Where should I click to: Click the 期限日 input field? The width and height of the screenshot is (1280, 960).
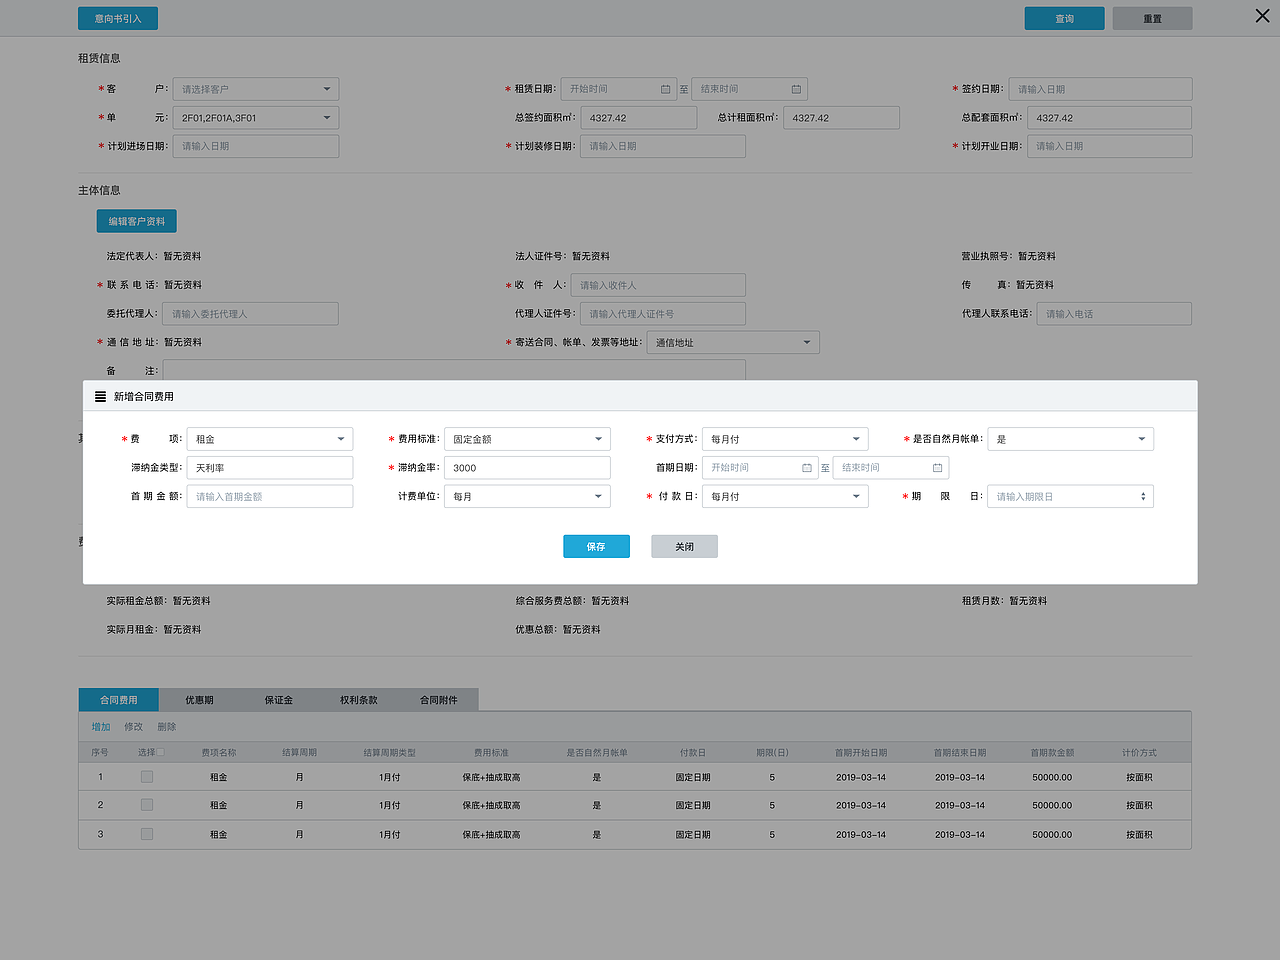(x=1071, y=496)
